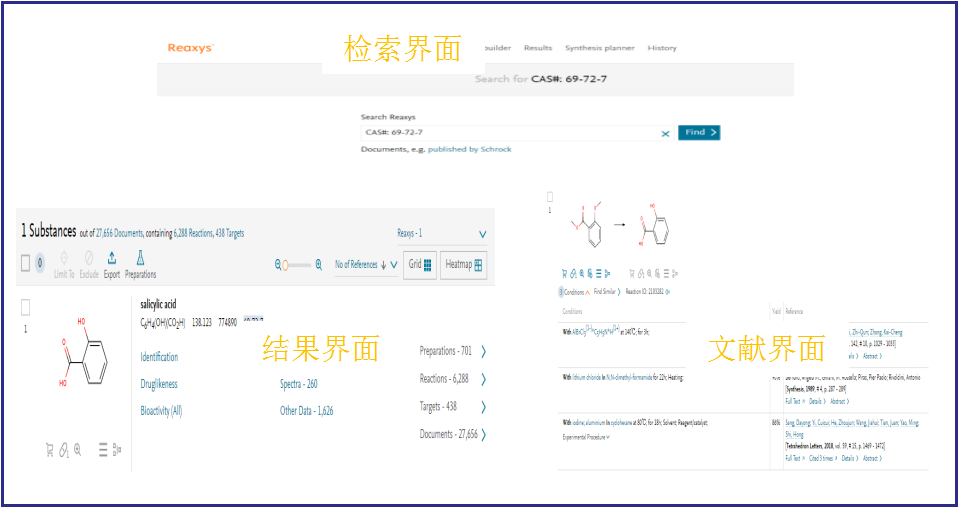
Task: Open the published by Schrock example link
Action: tap(469, 149)
